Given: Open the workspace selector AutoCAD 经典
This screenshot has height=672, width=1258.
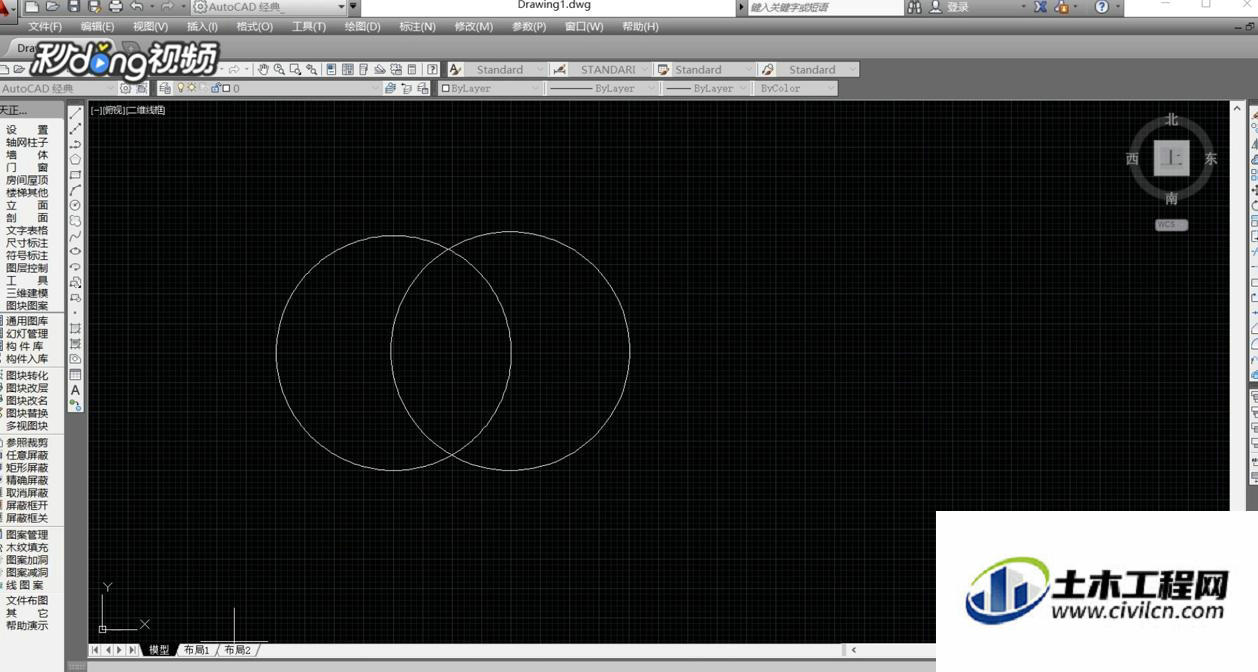Looking at the screenshot, I should pyautogui.click(x=268, y=7).
